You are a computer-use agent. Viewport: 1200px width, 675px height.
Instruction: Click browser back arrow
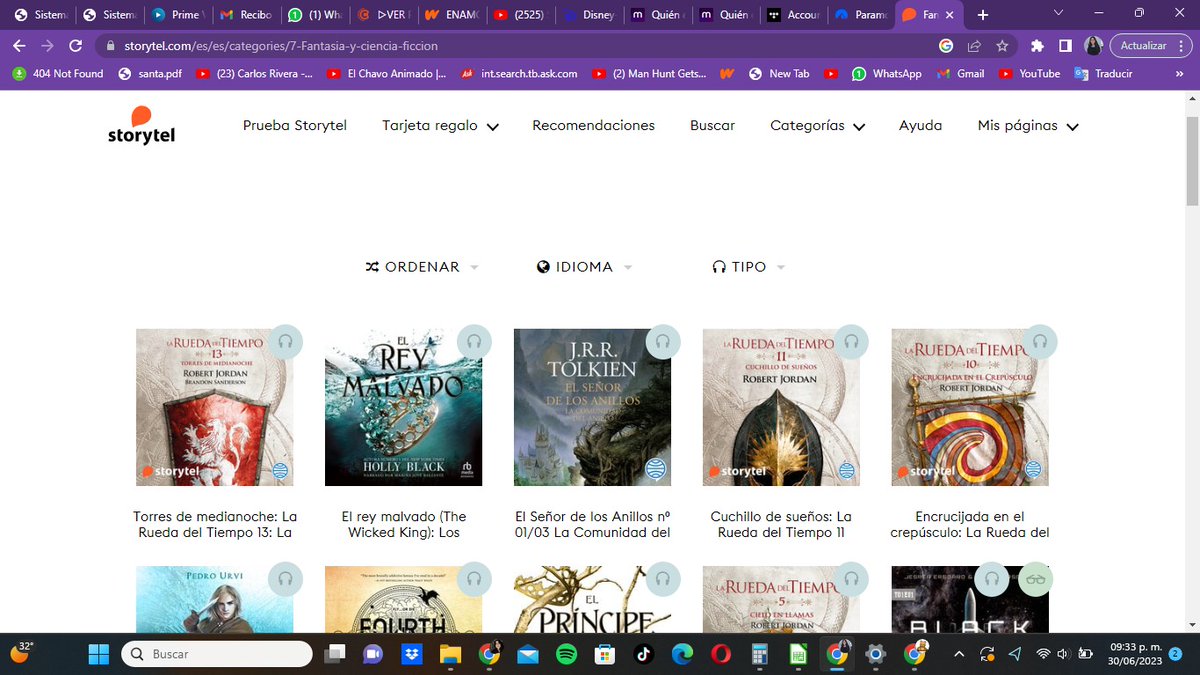(19, 46)
